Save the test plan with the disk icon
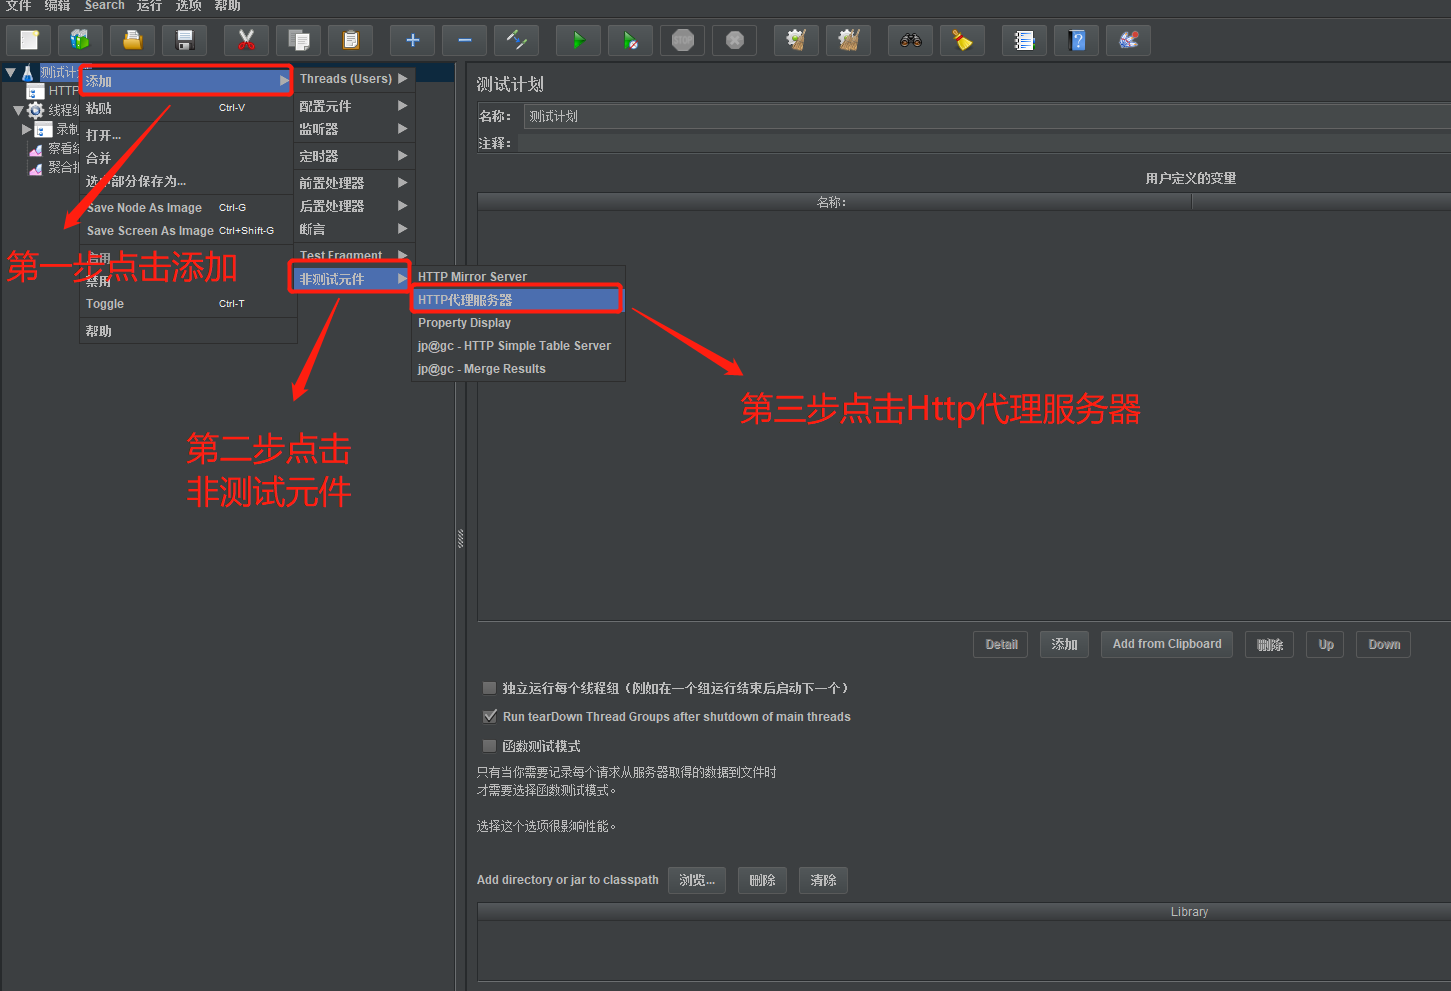The width and height of the screenshot is (1451, 991). (185, 40)
